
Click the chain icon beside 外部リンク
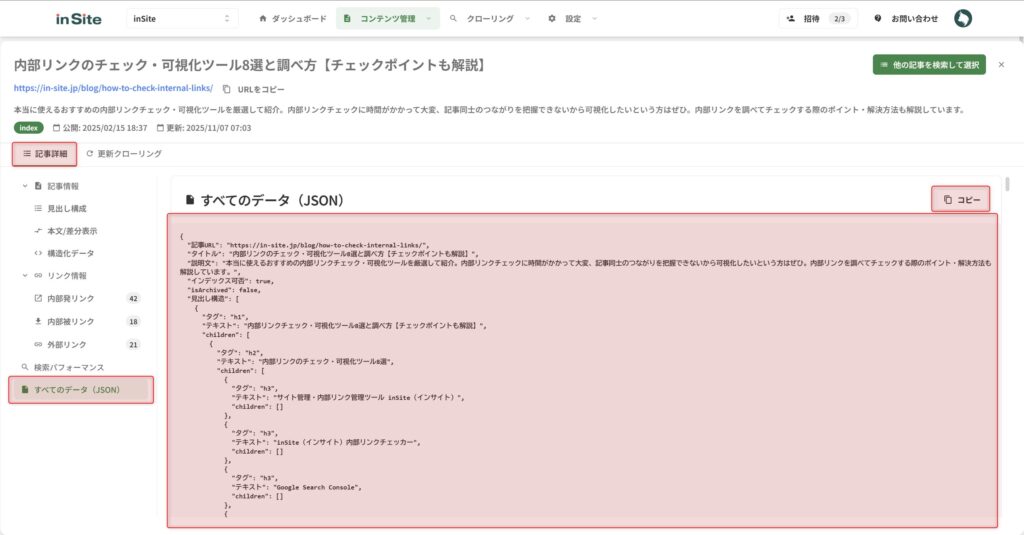(38, 345)
